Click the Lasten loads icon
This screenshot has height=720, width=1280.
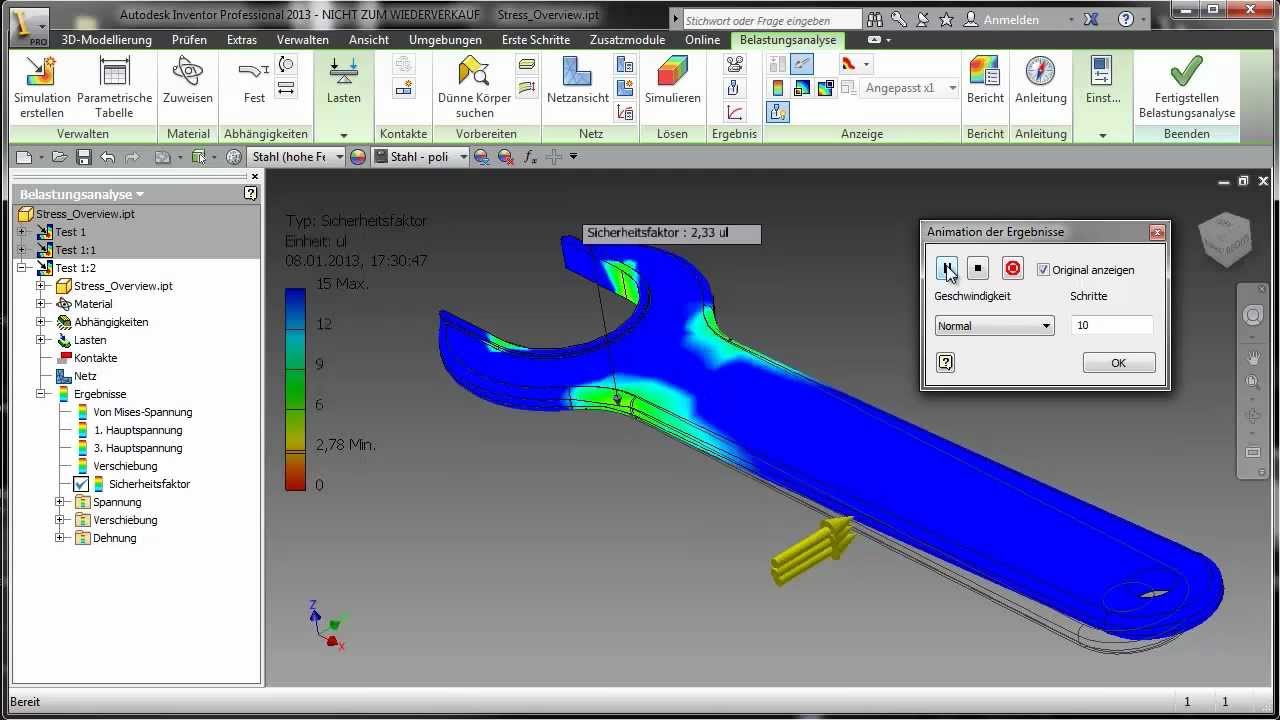(x=344, y=72)
